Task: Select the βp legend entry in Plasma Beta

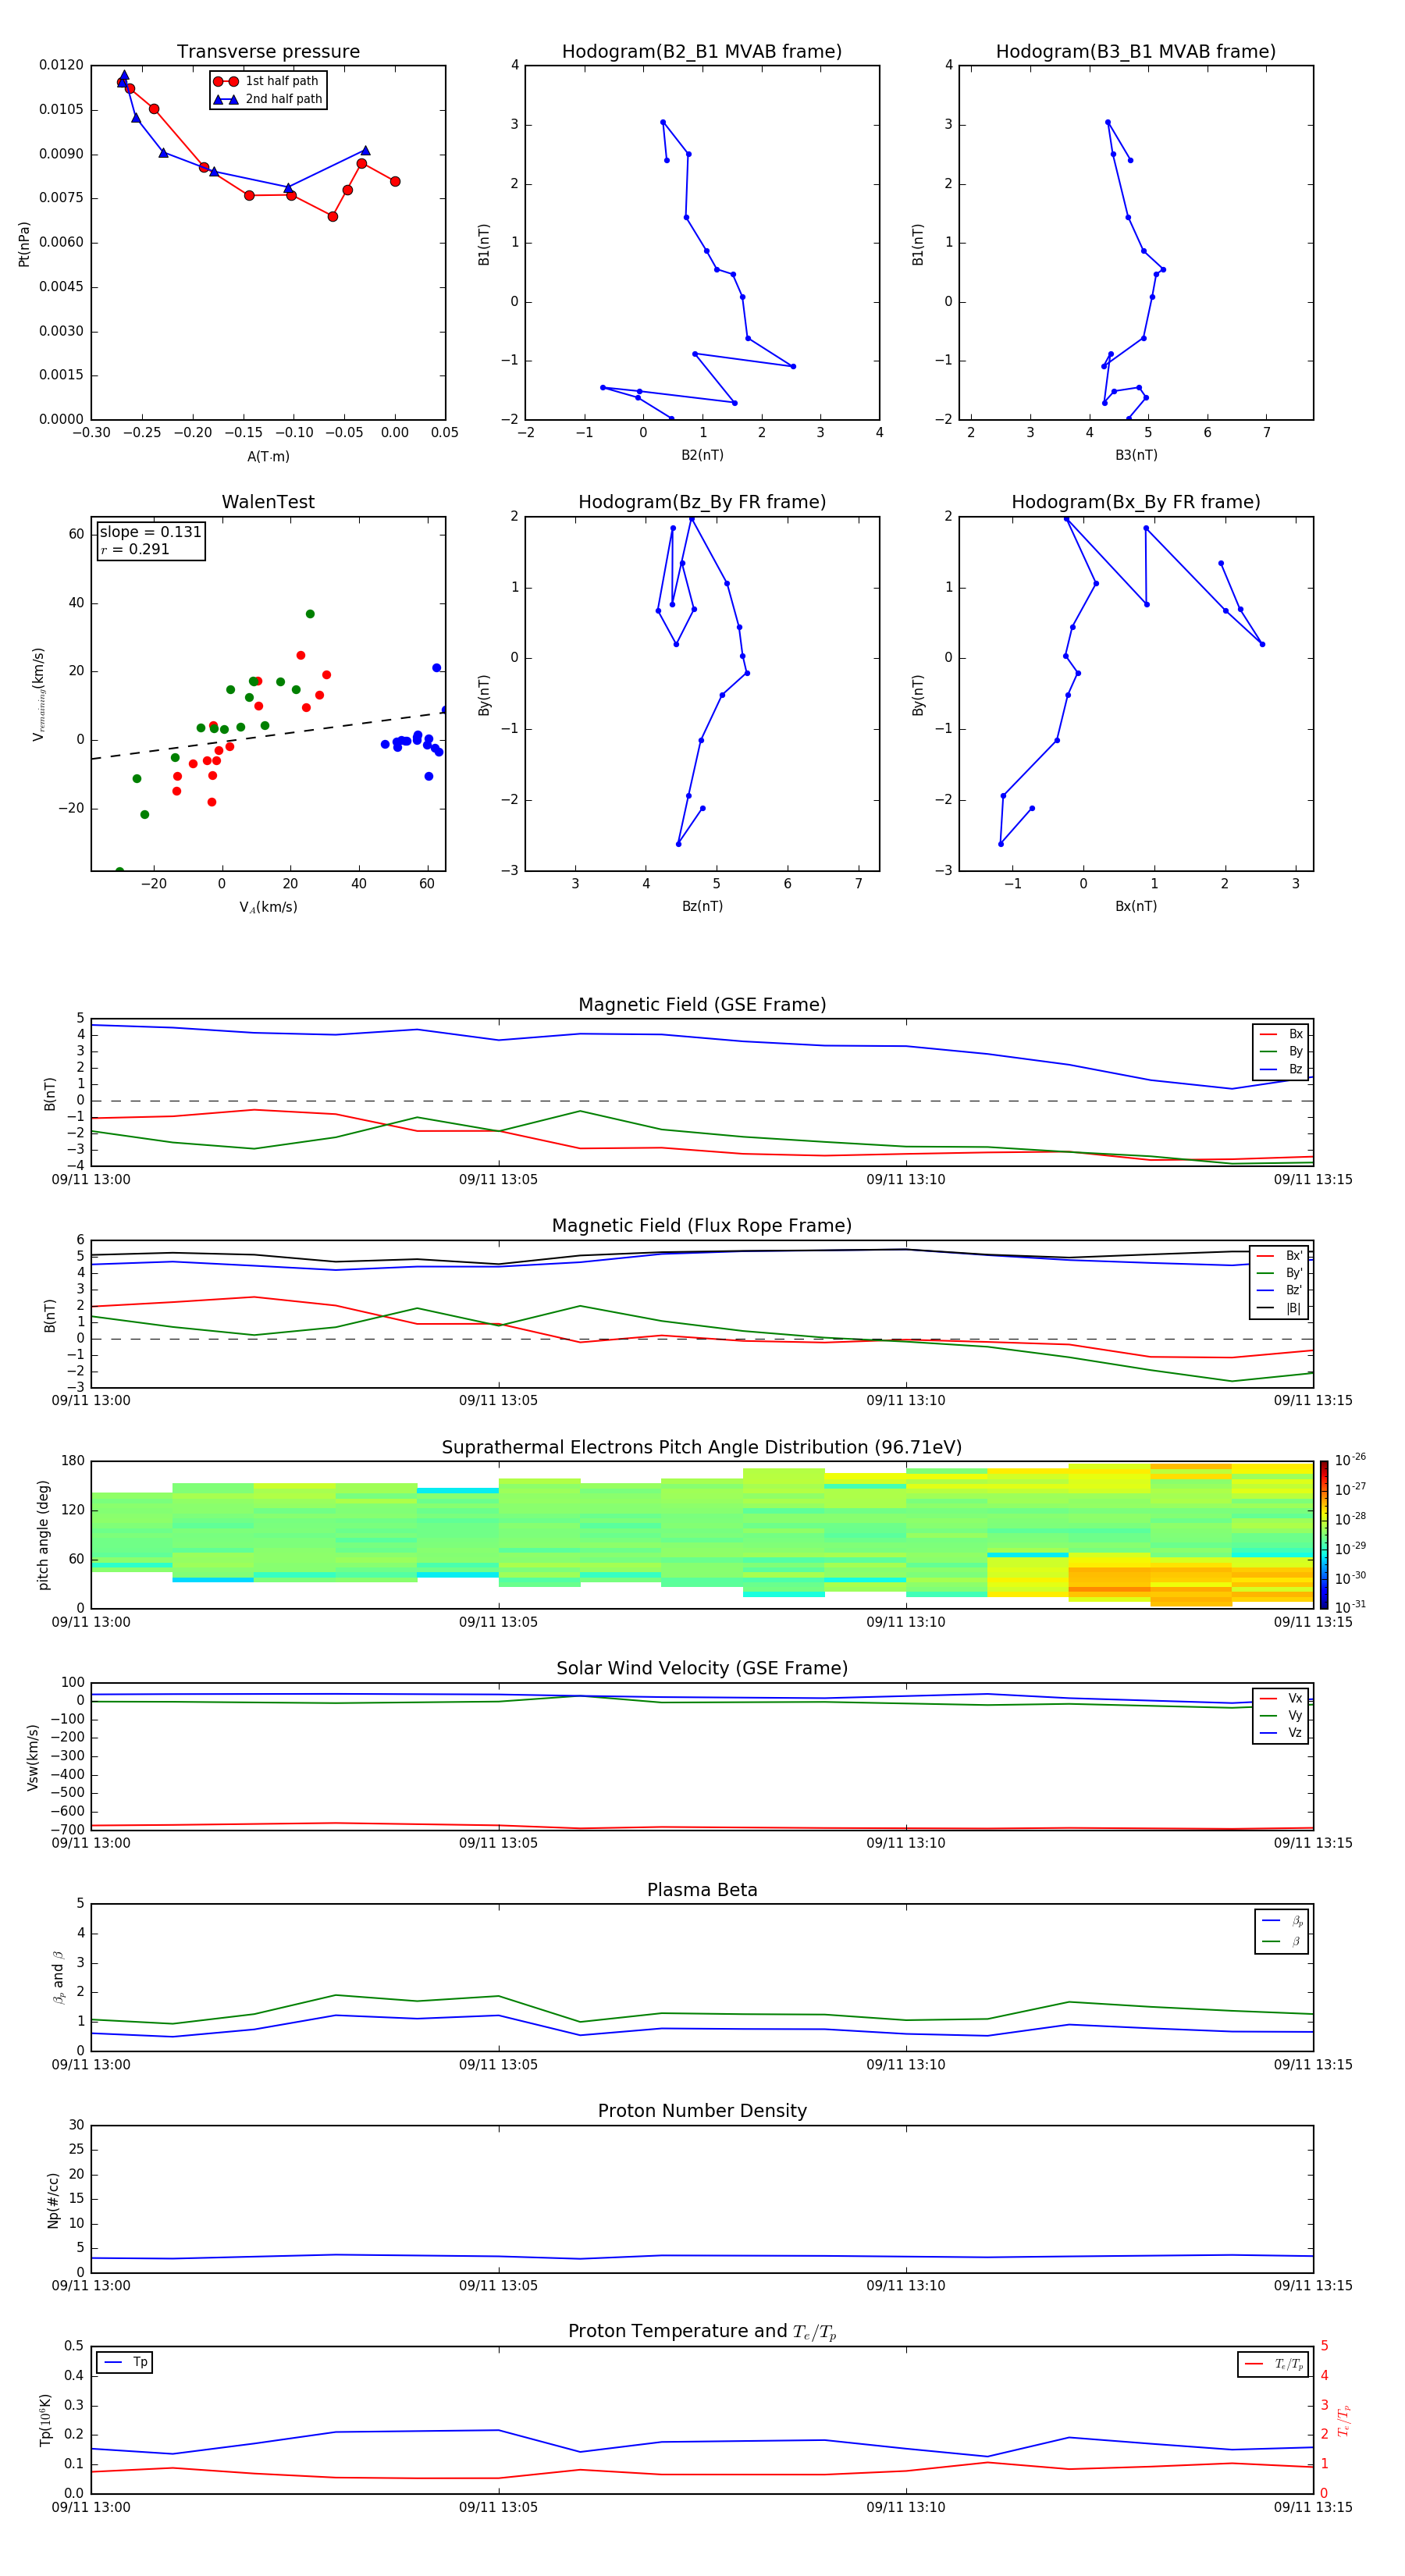Action: tap(1283, 1921)
